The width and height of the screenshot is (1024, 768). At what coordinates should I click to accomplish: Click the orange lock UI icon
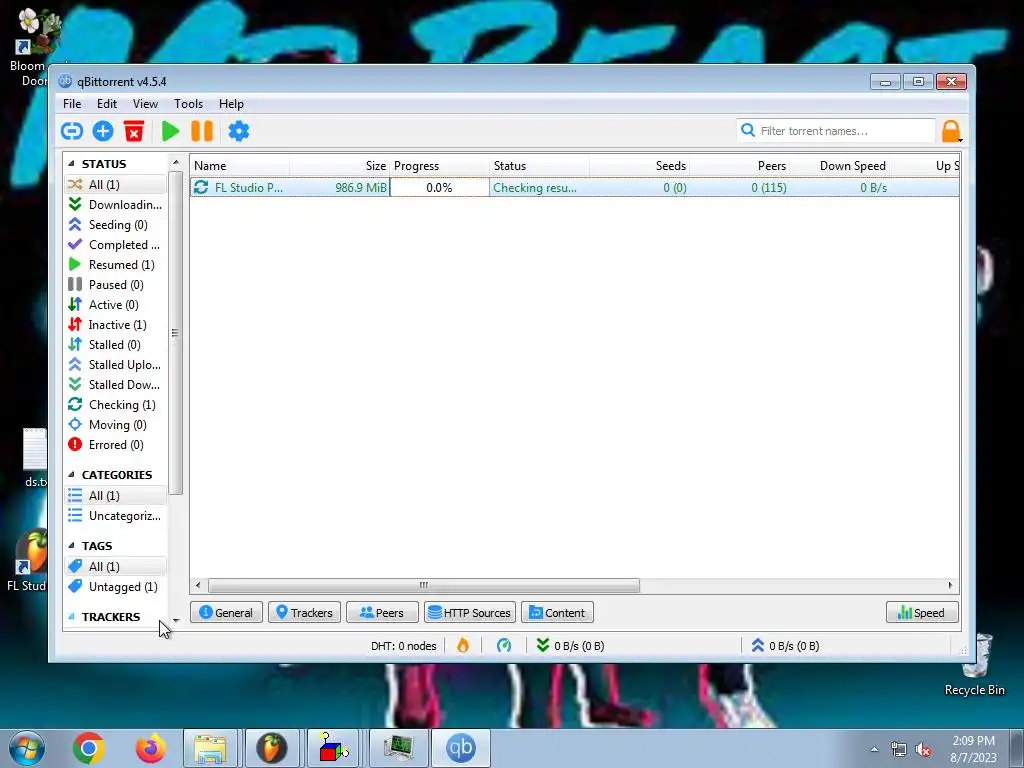point(952,131)
